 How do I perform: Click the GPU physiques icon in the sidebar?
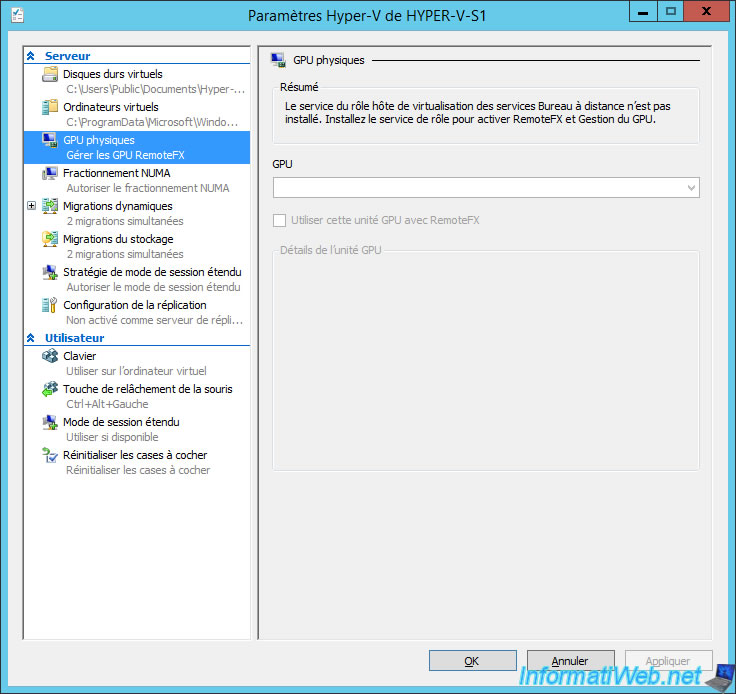coord(50,140)
